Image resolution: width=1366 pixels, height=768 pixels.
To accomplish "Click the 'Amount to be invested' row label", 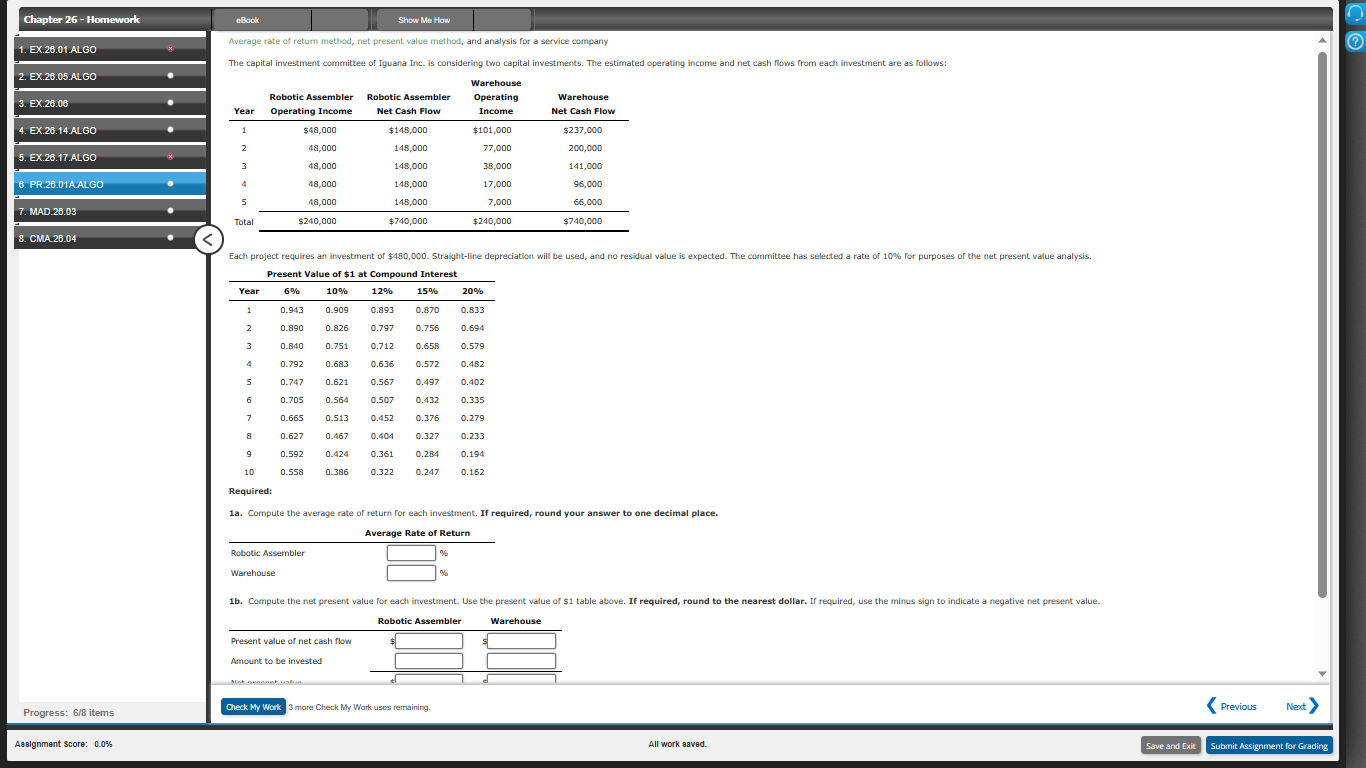I will point(276,661).
